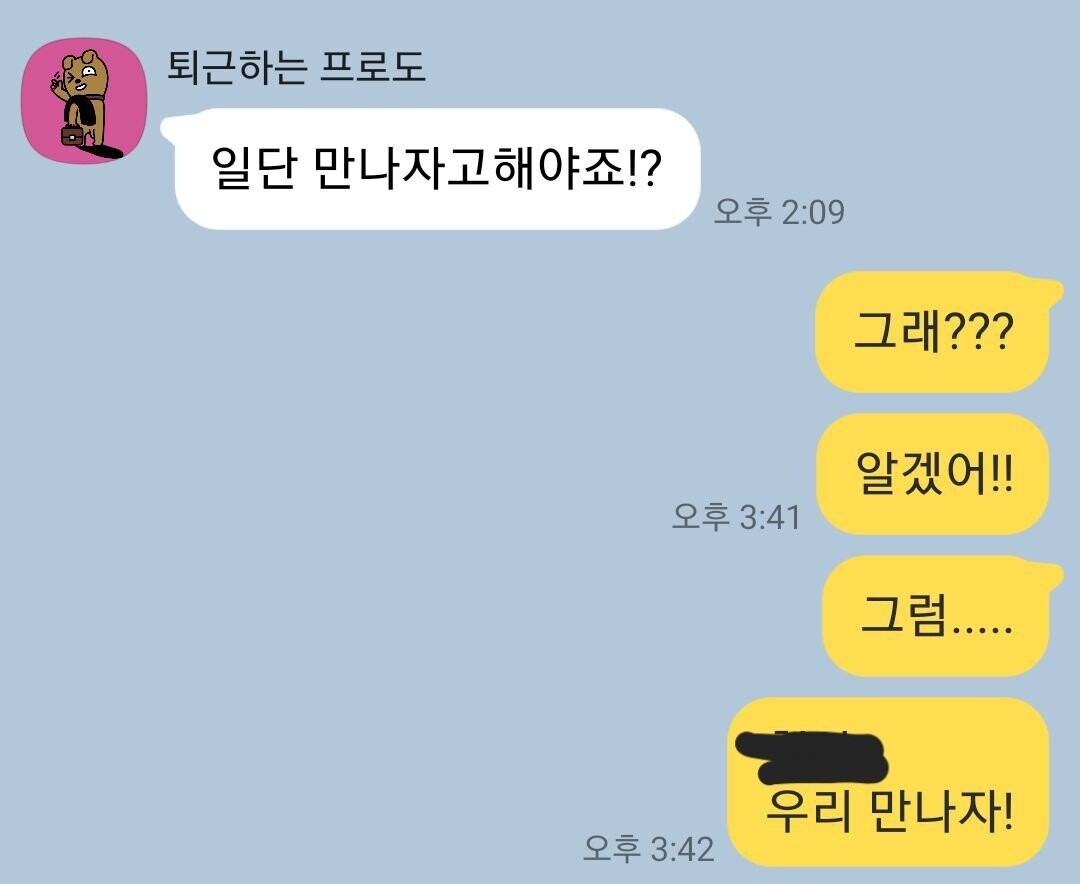Click the blacked-out redacted name scribble
This screenshot has height=884, width=1080.
point(811,758)
